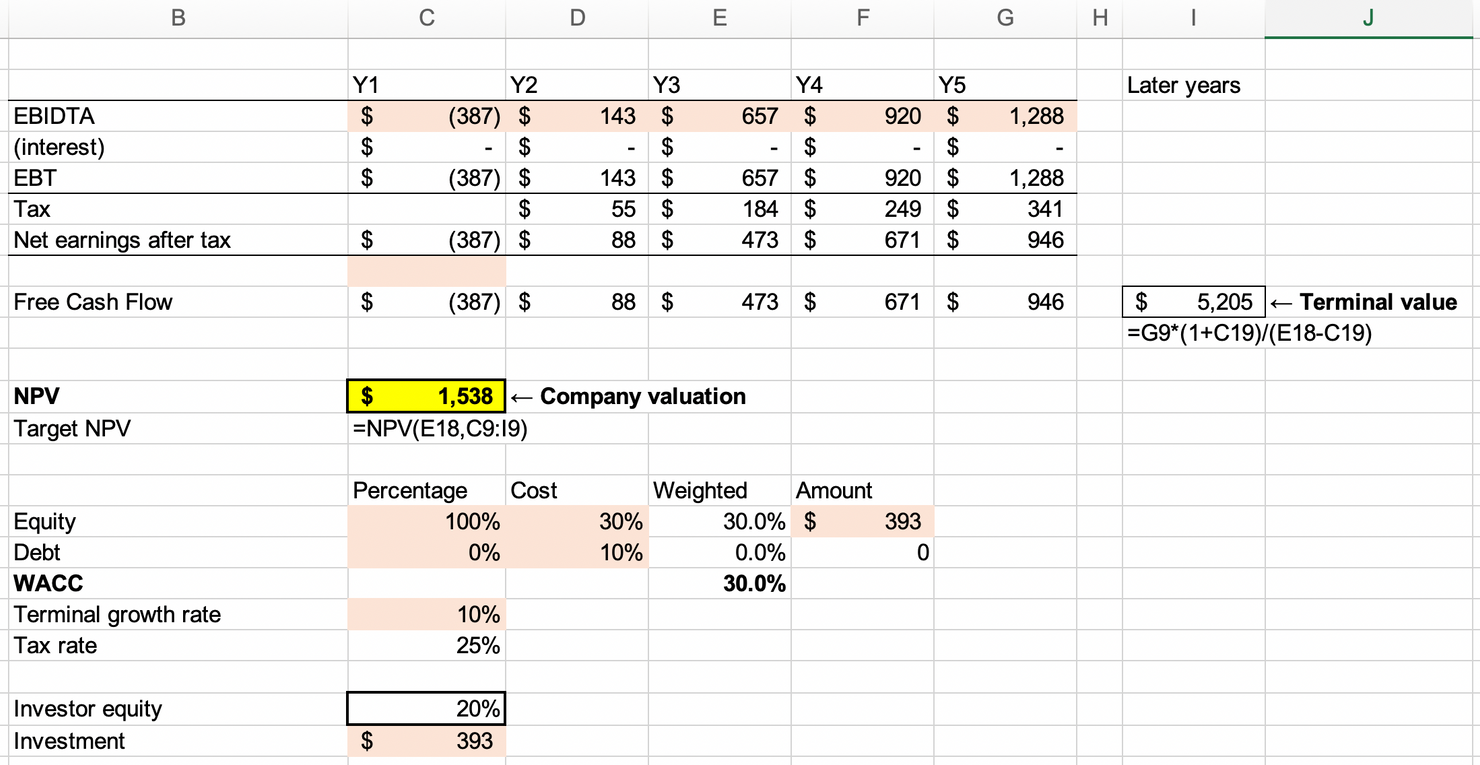Click the Cost column heading
The width and height of the screenshot is (1480, 765).
pyautogui.click(x=534, y=490)
